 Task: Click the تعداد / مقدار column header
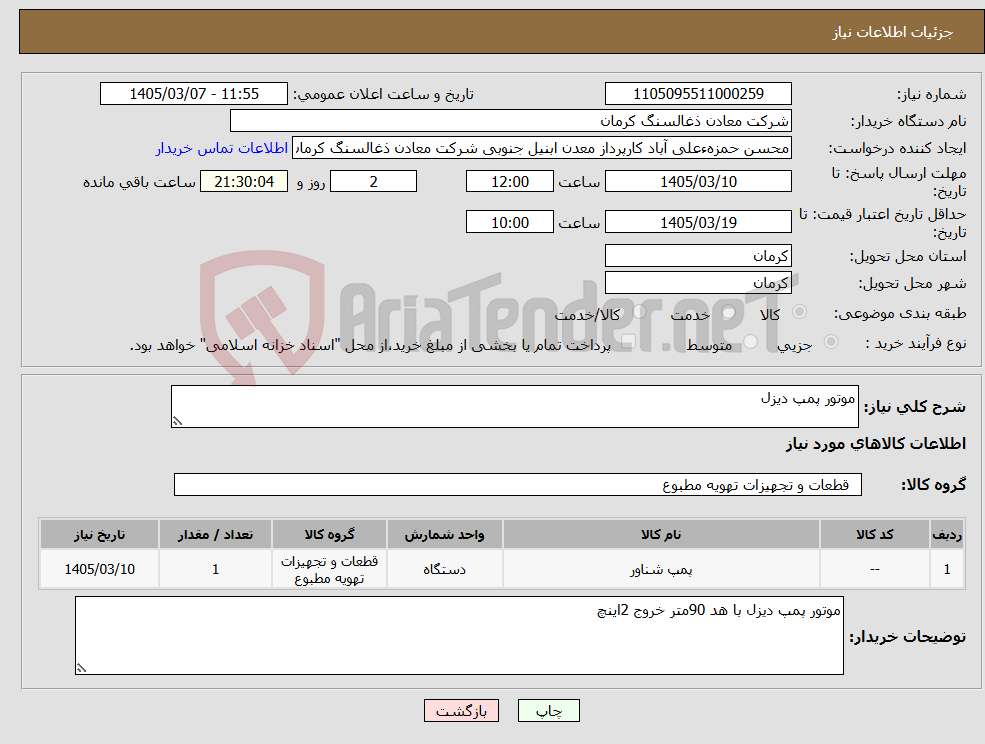[x=215, y=534]
